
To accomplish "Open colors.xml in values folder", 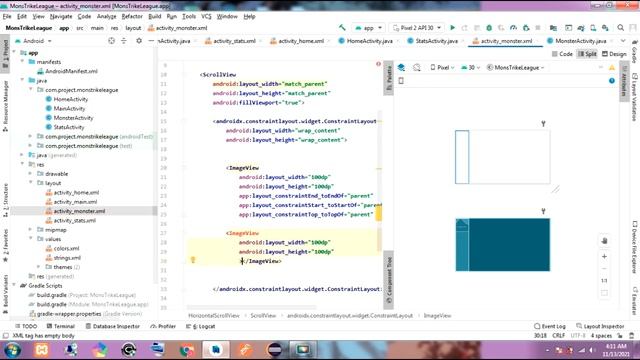I will [x=62, y=248].
